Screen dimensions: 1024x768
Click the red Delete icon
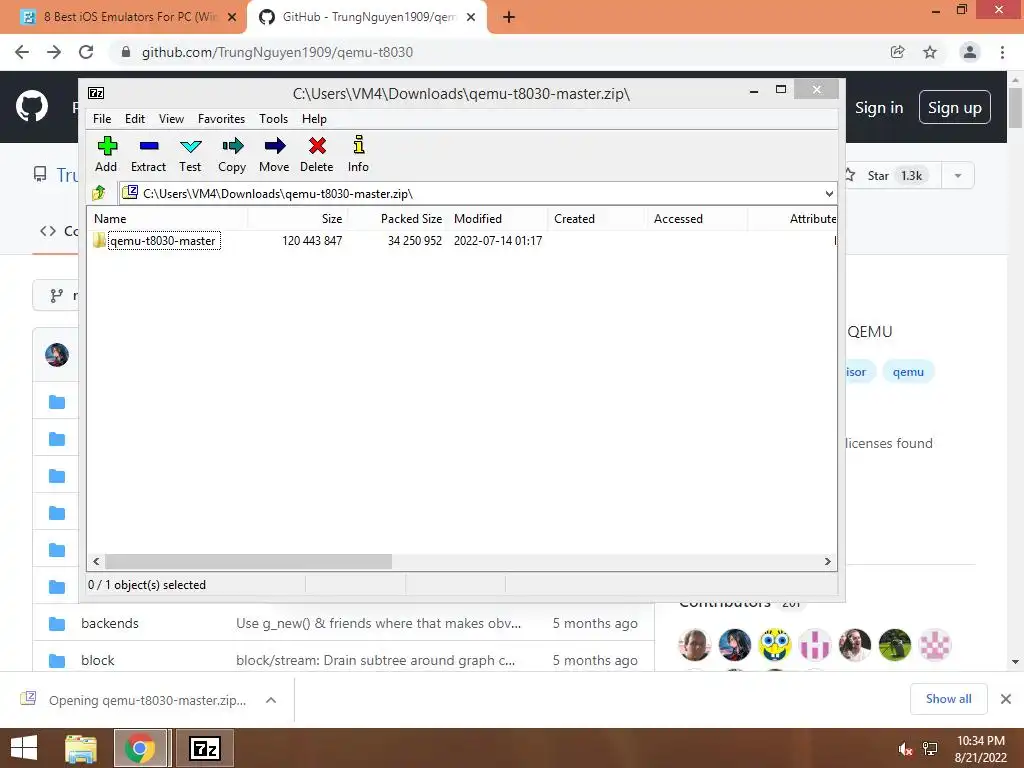tap(317, 154)
